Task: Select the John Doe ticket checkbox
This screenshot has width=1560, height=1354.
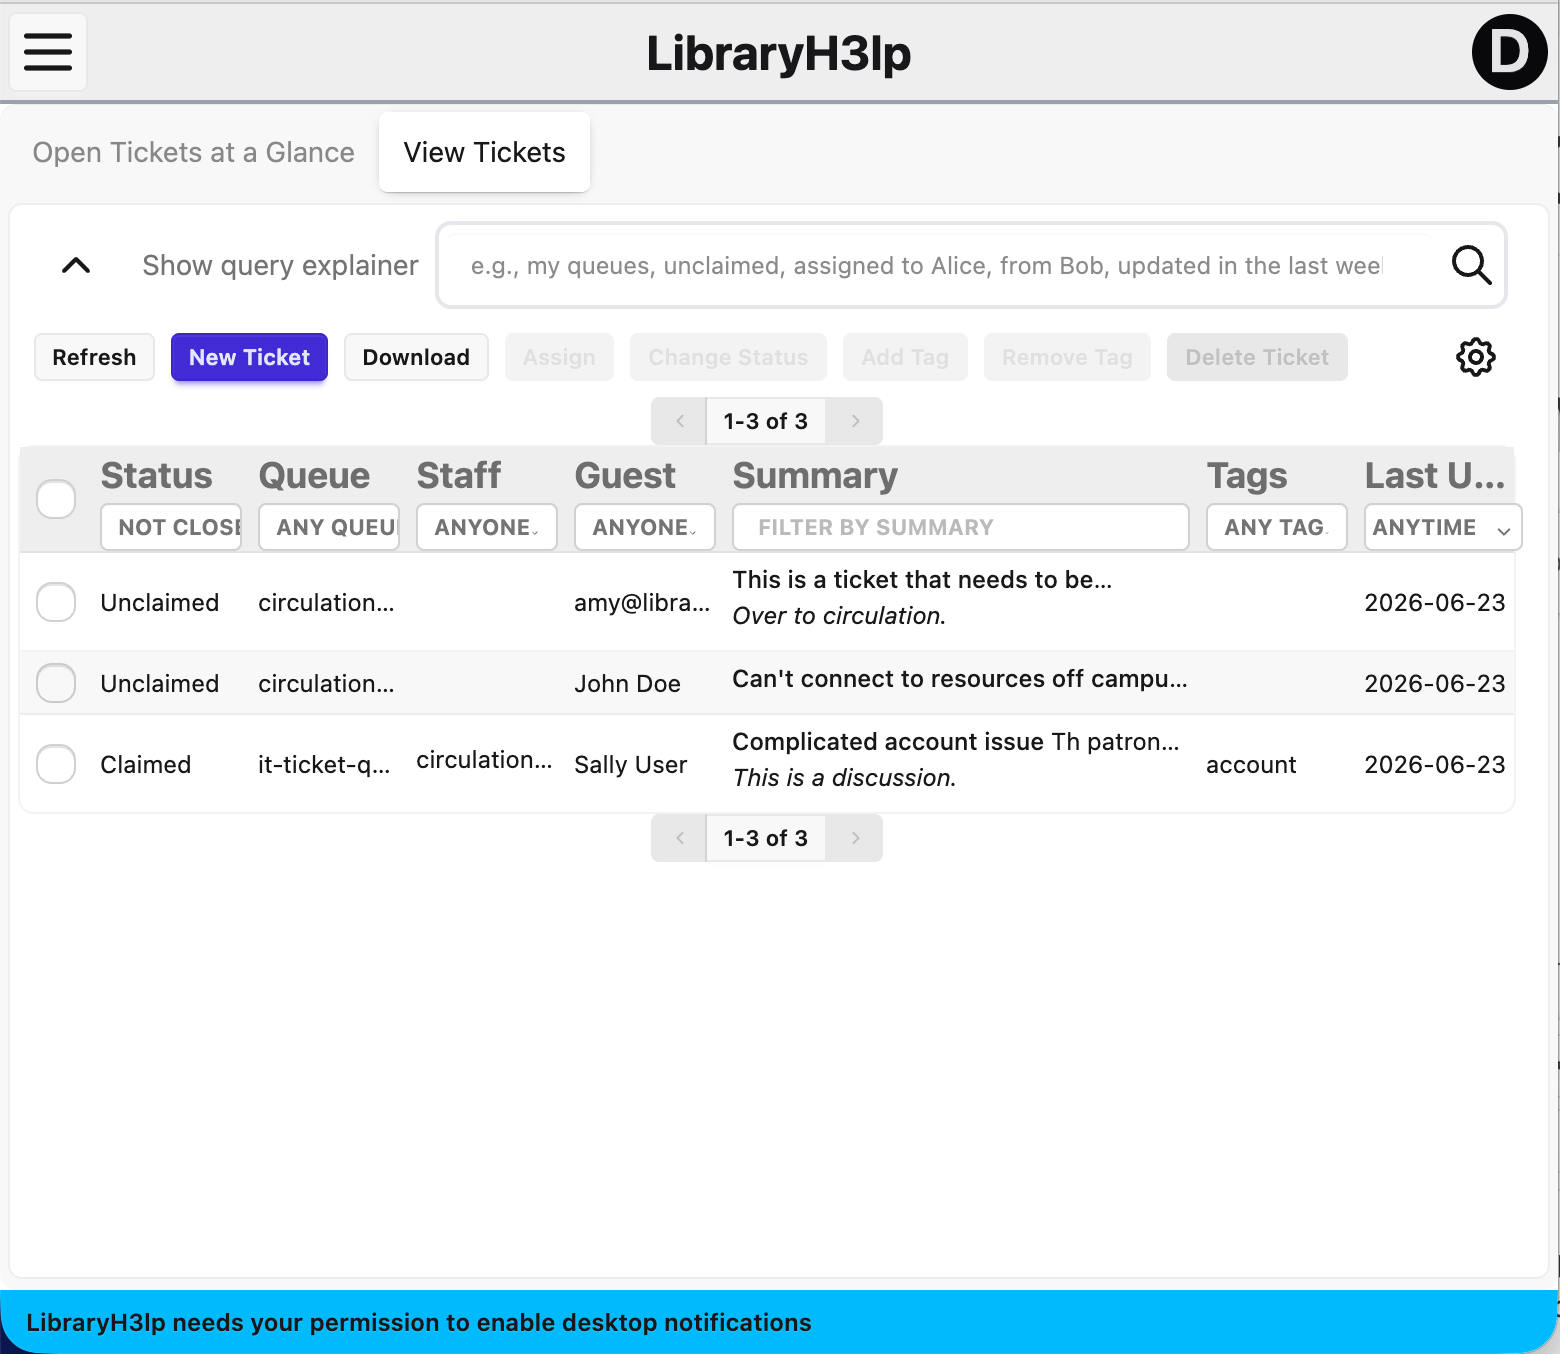Action: click(x=56, y=683)
